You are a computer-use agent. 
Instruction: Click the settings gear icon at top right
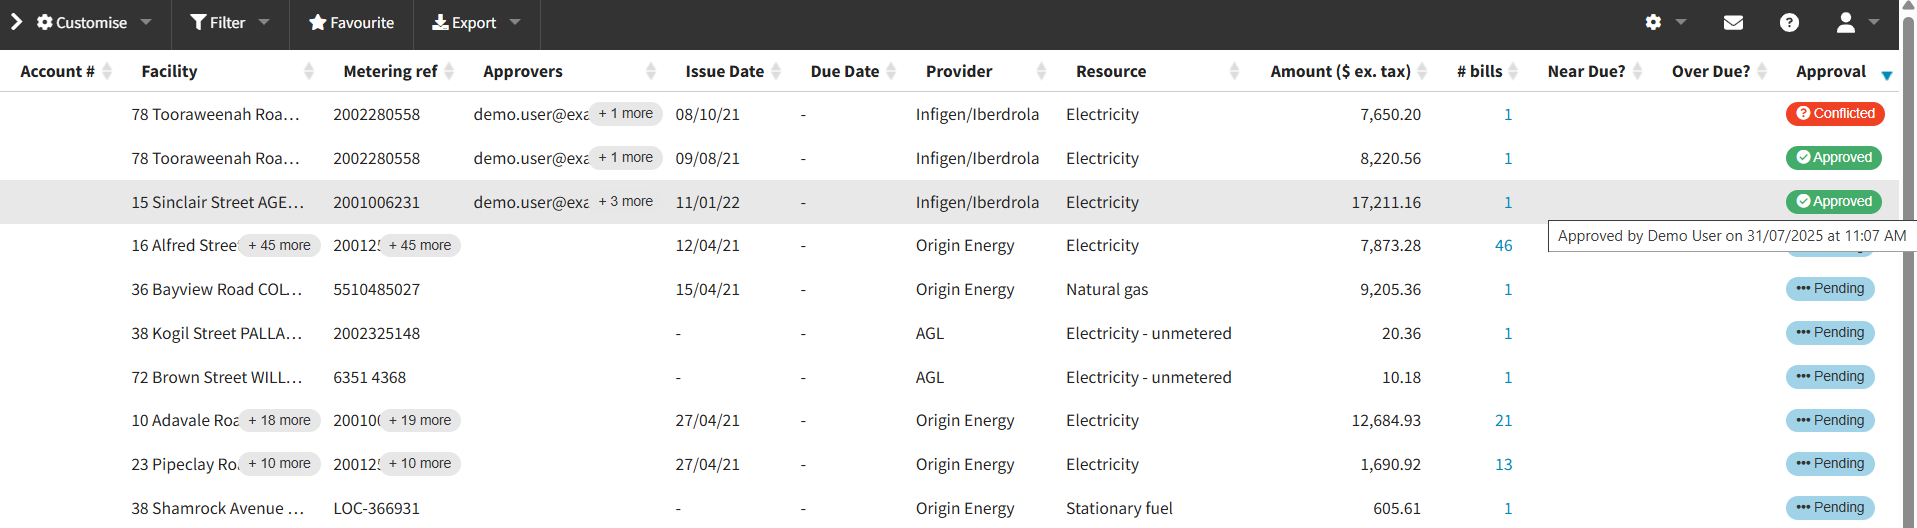(1655, 23)
